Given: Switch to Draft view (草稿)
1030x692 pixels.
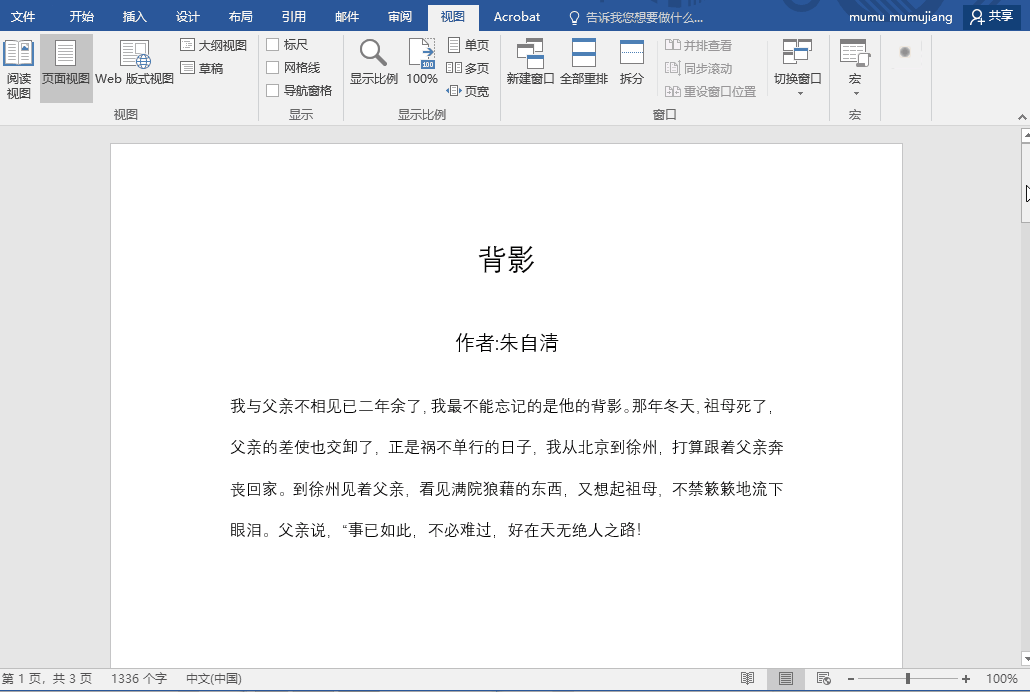Looking at the screenshot, I should pos(202,68).
